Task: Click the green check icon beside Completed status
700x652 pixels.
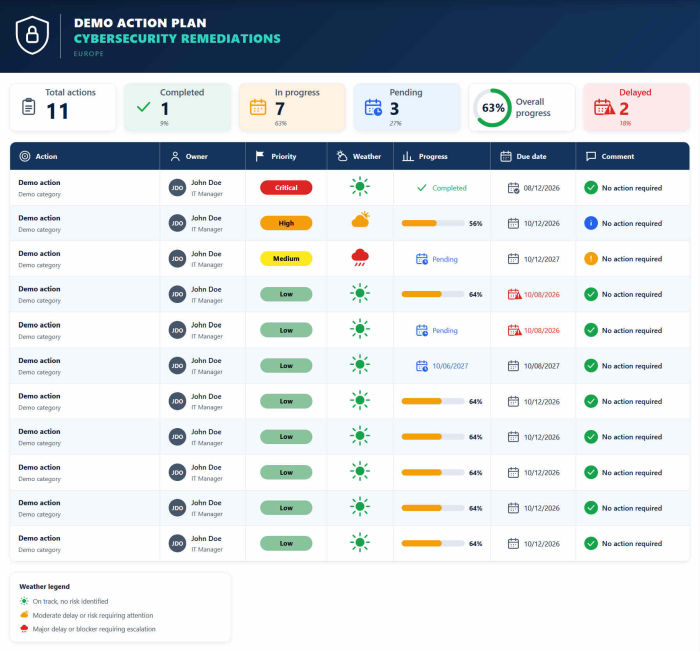Action: [x=422, y=188]
